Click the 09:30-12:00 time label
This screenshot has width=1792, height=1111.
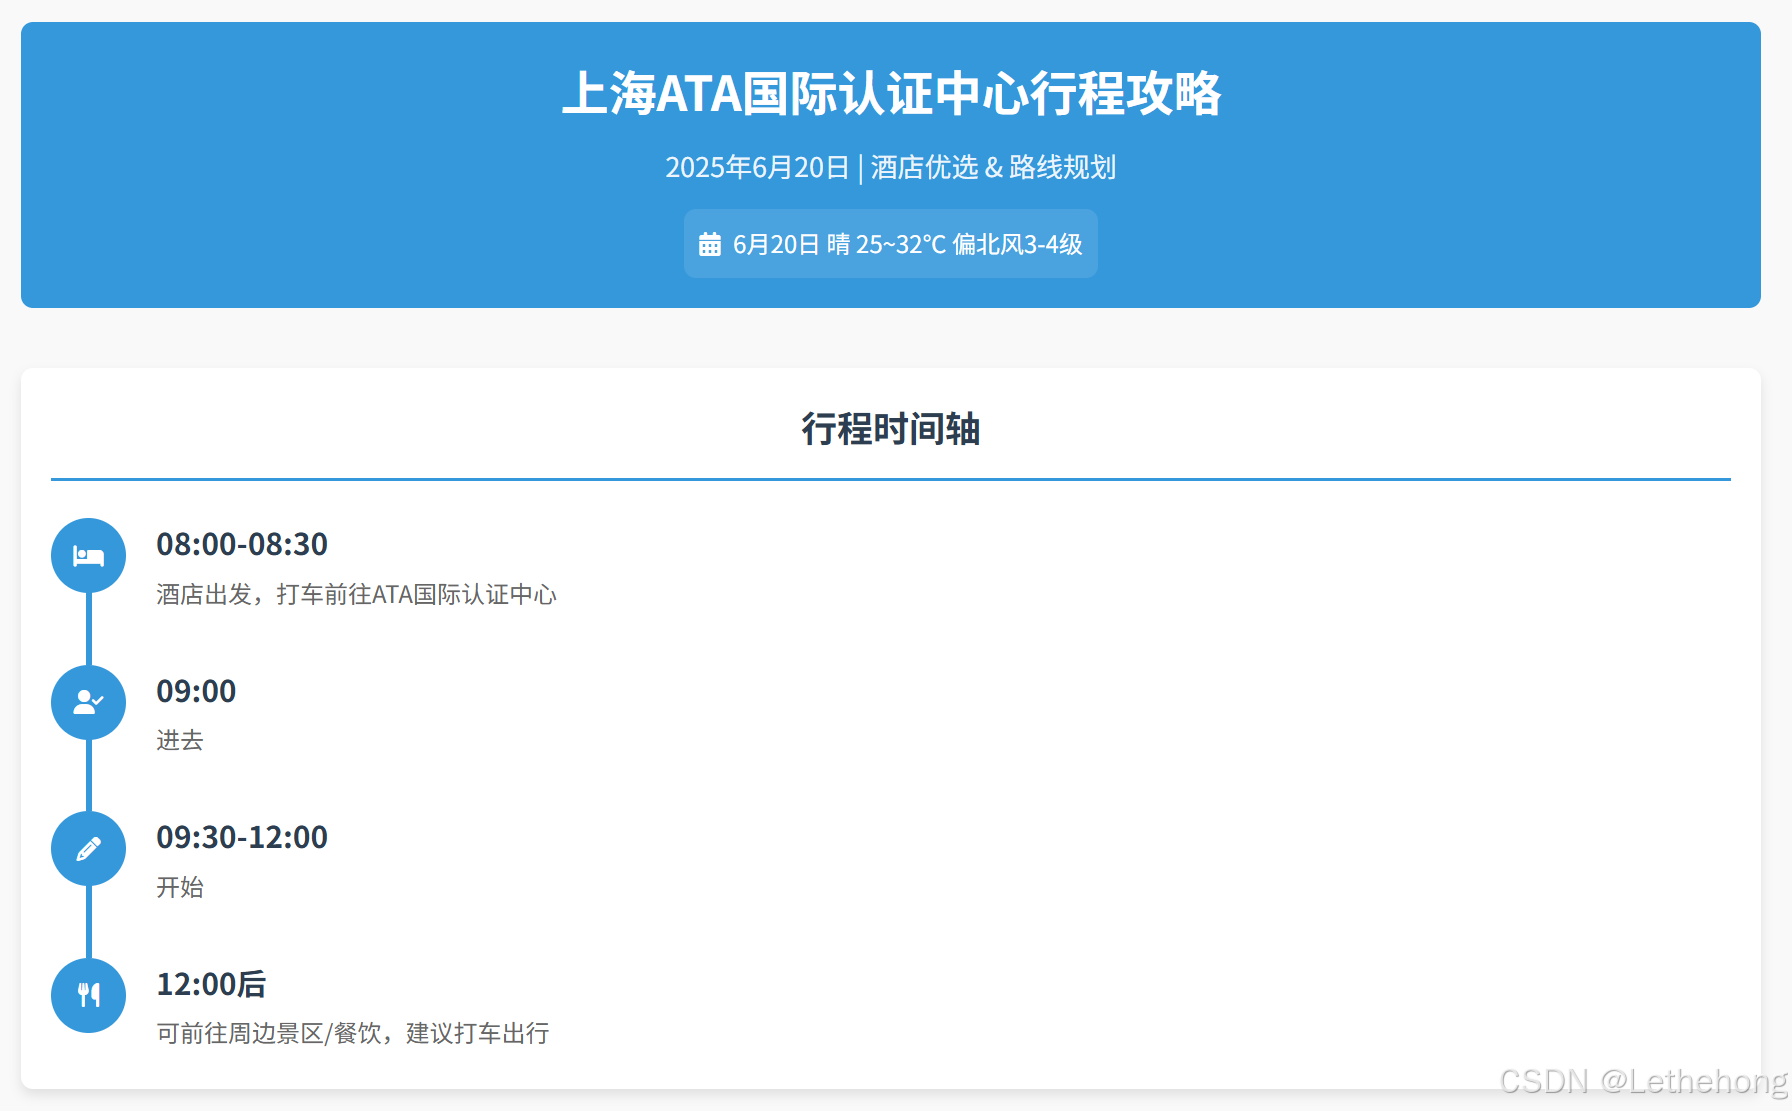click(x=242, y=837)
